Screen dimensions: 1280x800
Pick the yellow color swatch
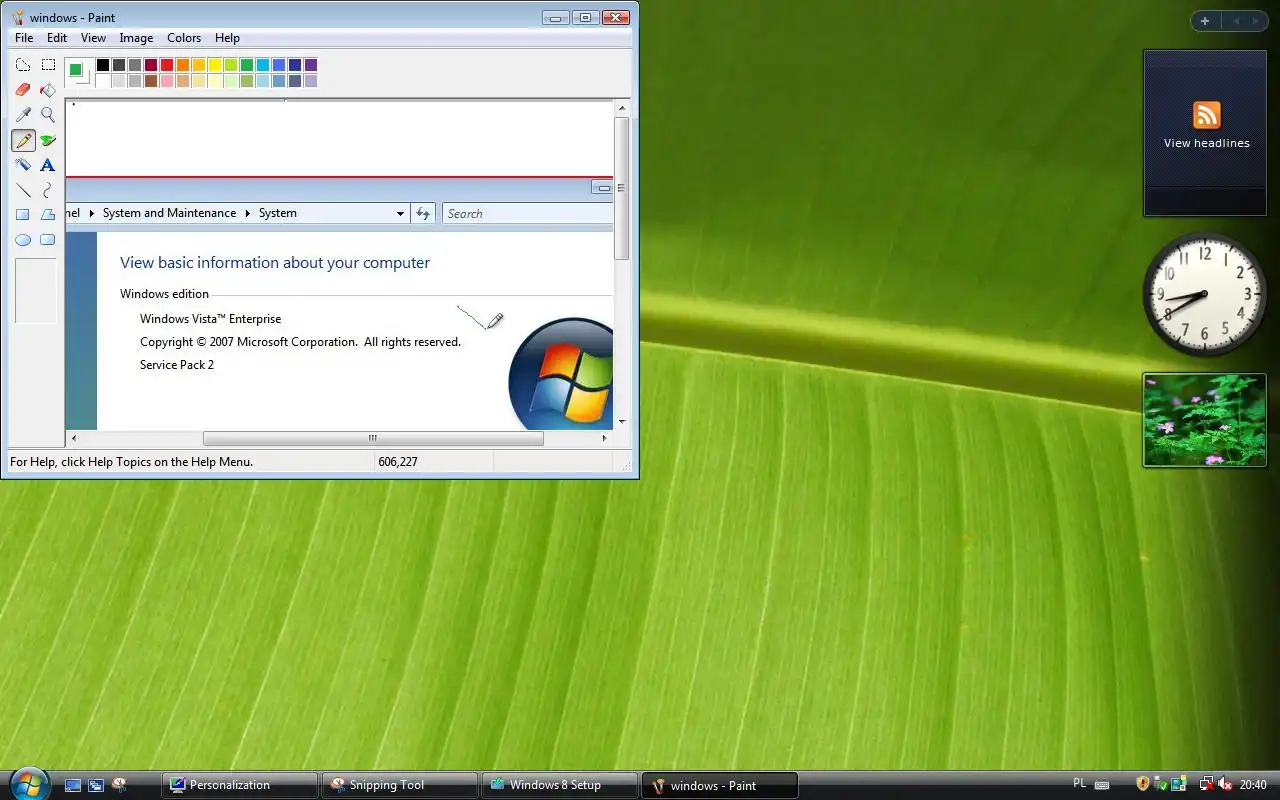coord(215,65)
